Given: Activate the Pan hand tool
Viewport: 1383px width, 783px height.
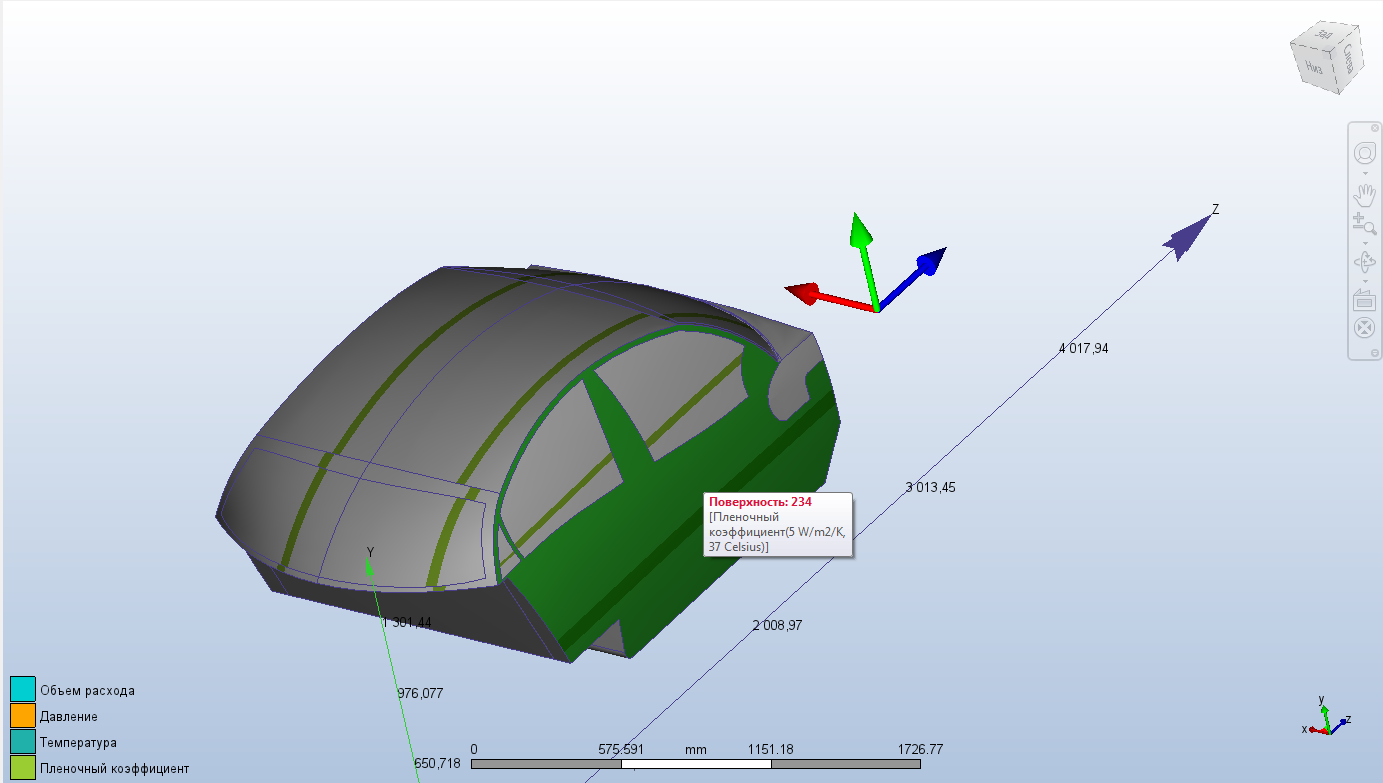Looking at the screenshot, I should coord(1365,195).
